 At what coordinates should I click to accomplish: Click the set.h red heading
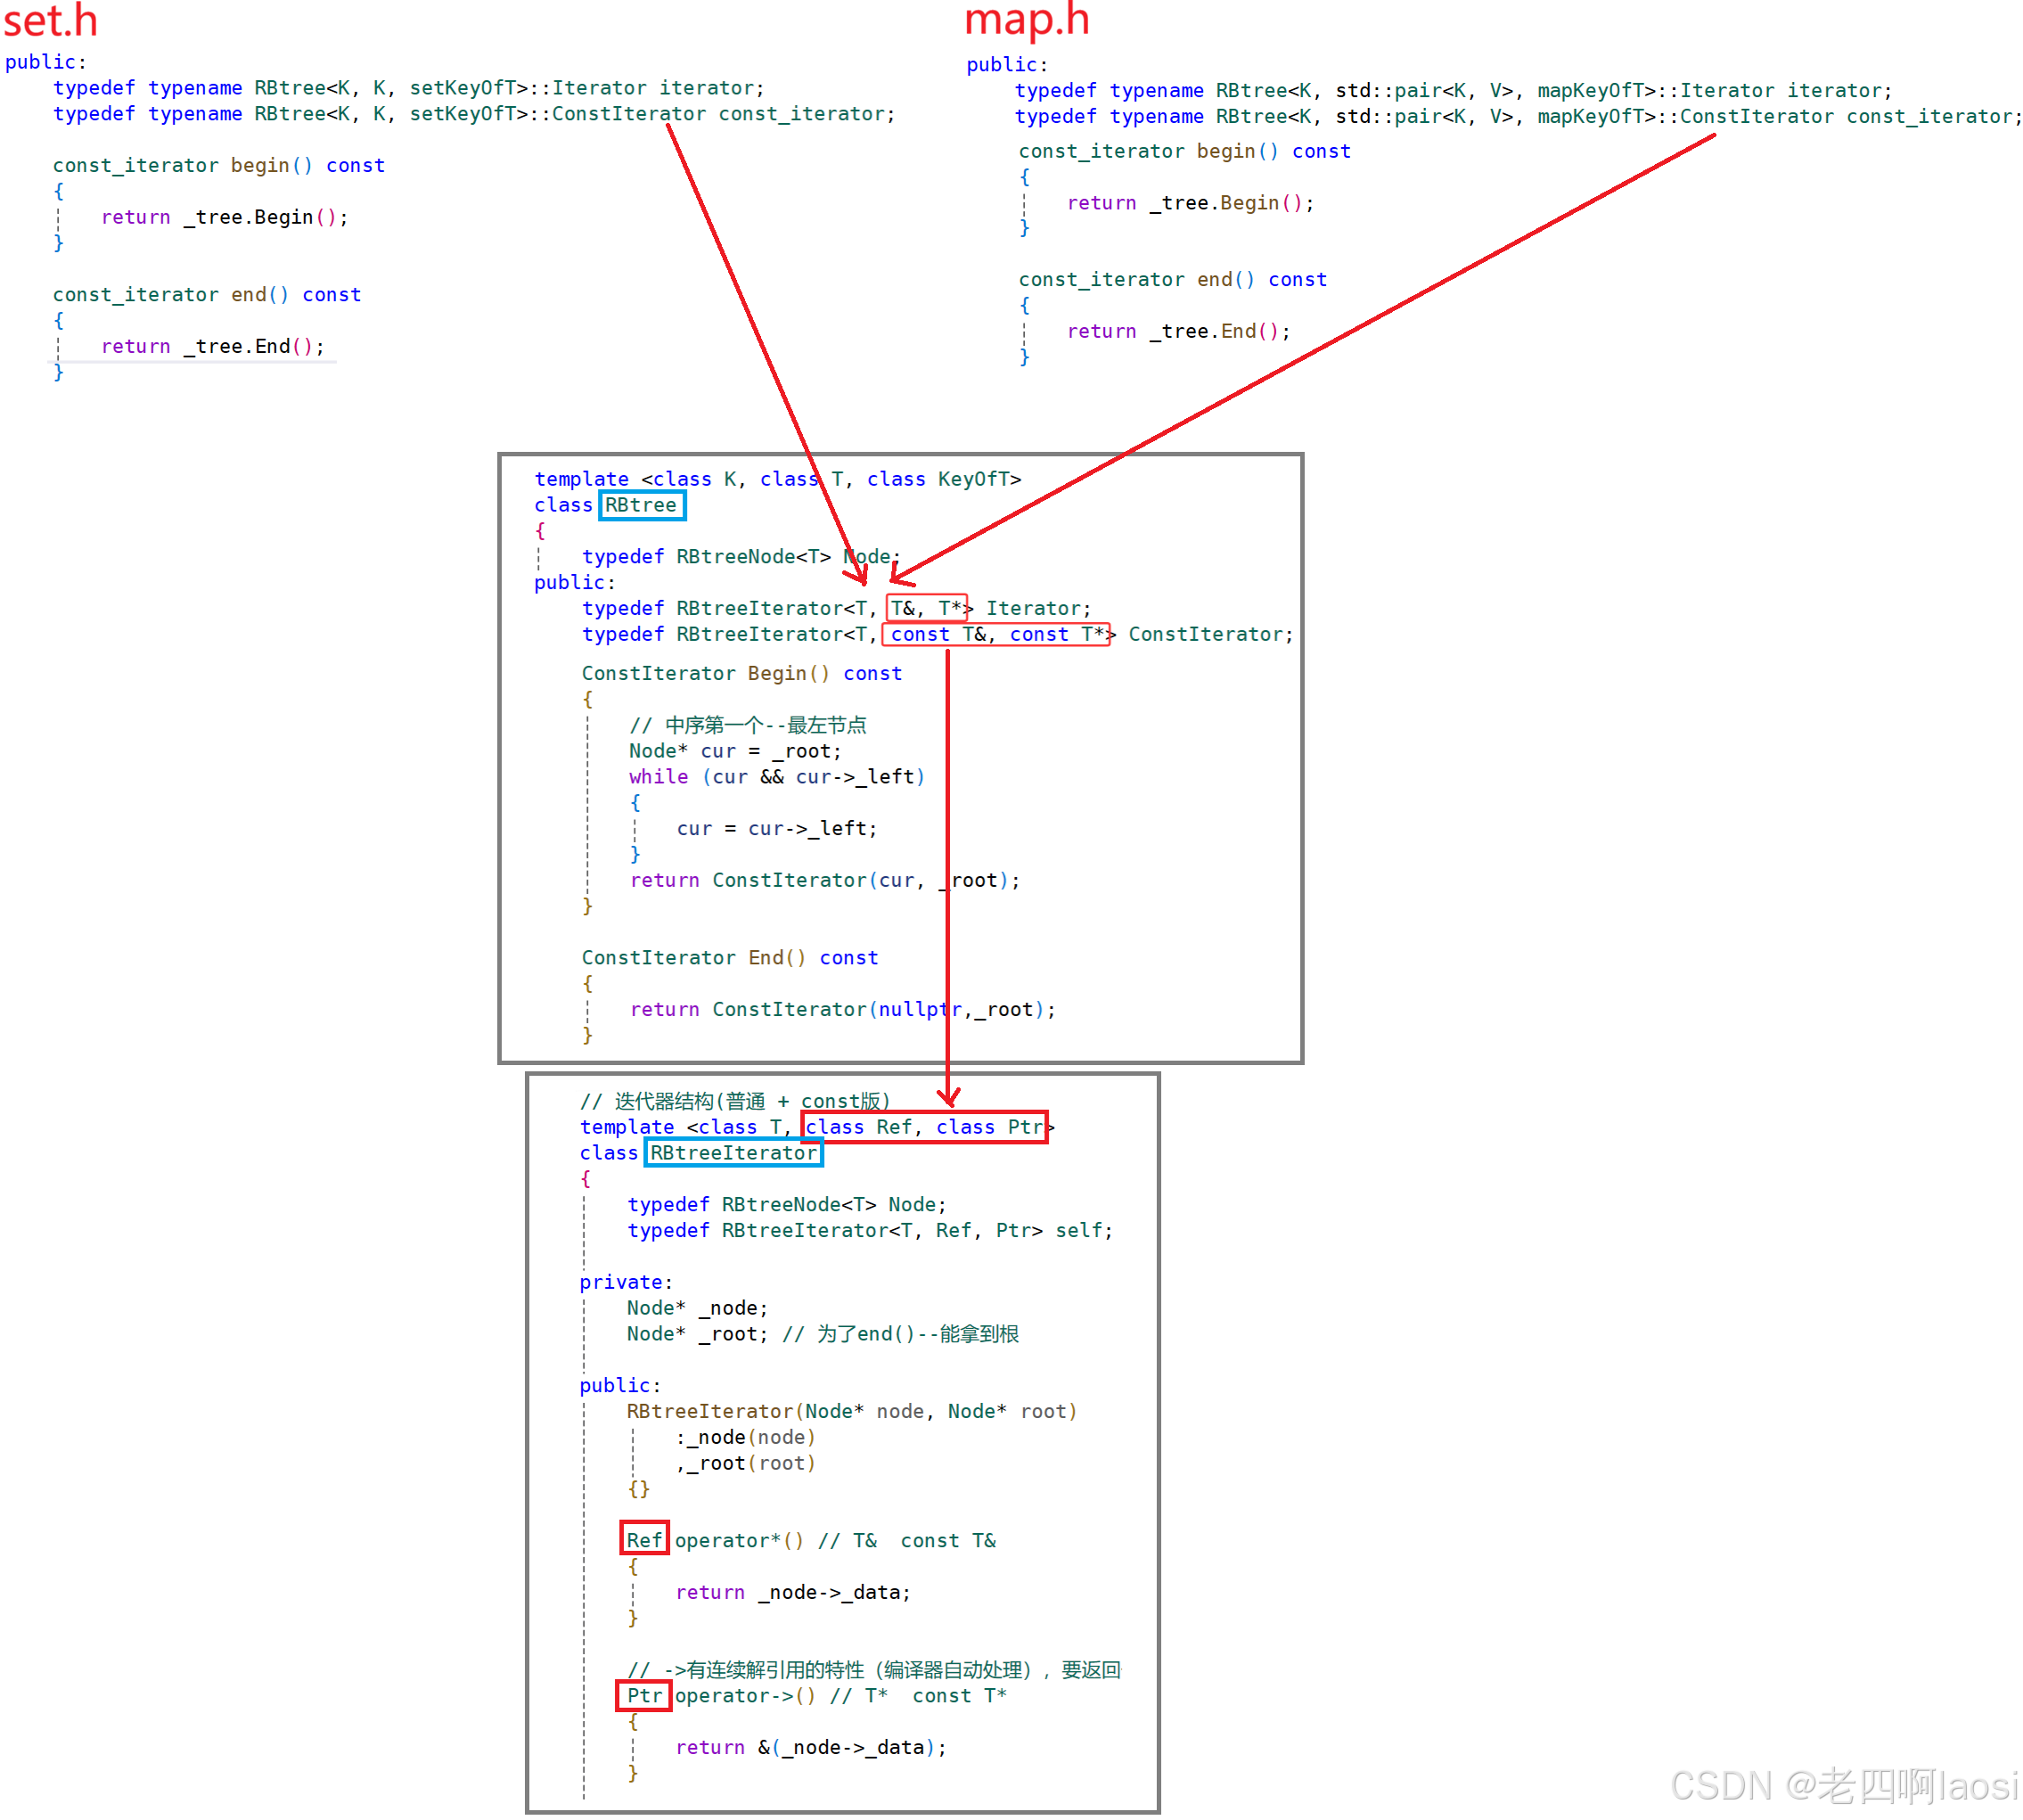click(x=50, y=20)
